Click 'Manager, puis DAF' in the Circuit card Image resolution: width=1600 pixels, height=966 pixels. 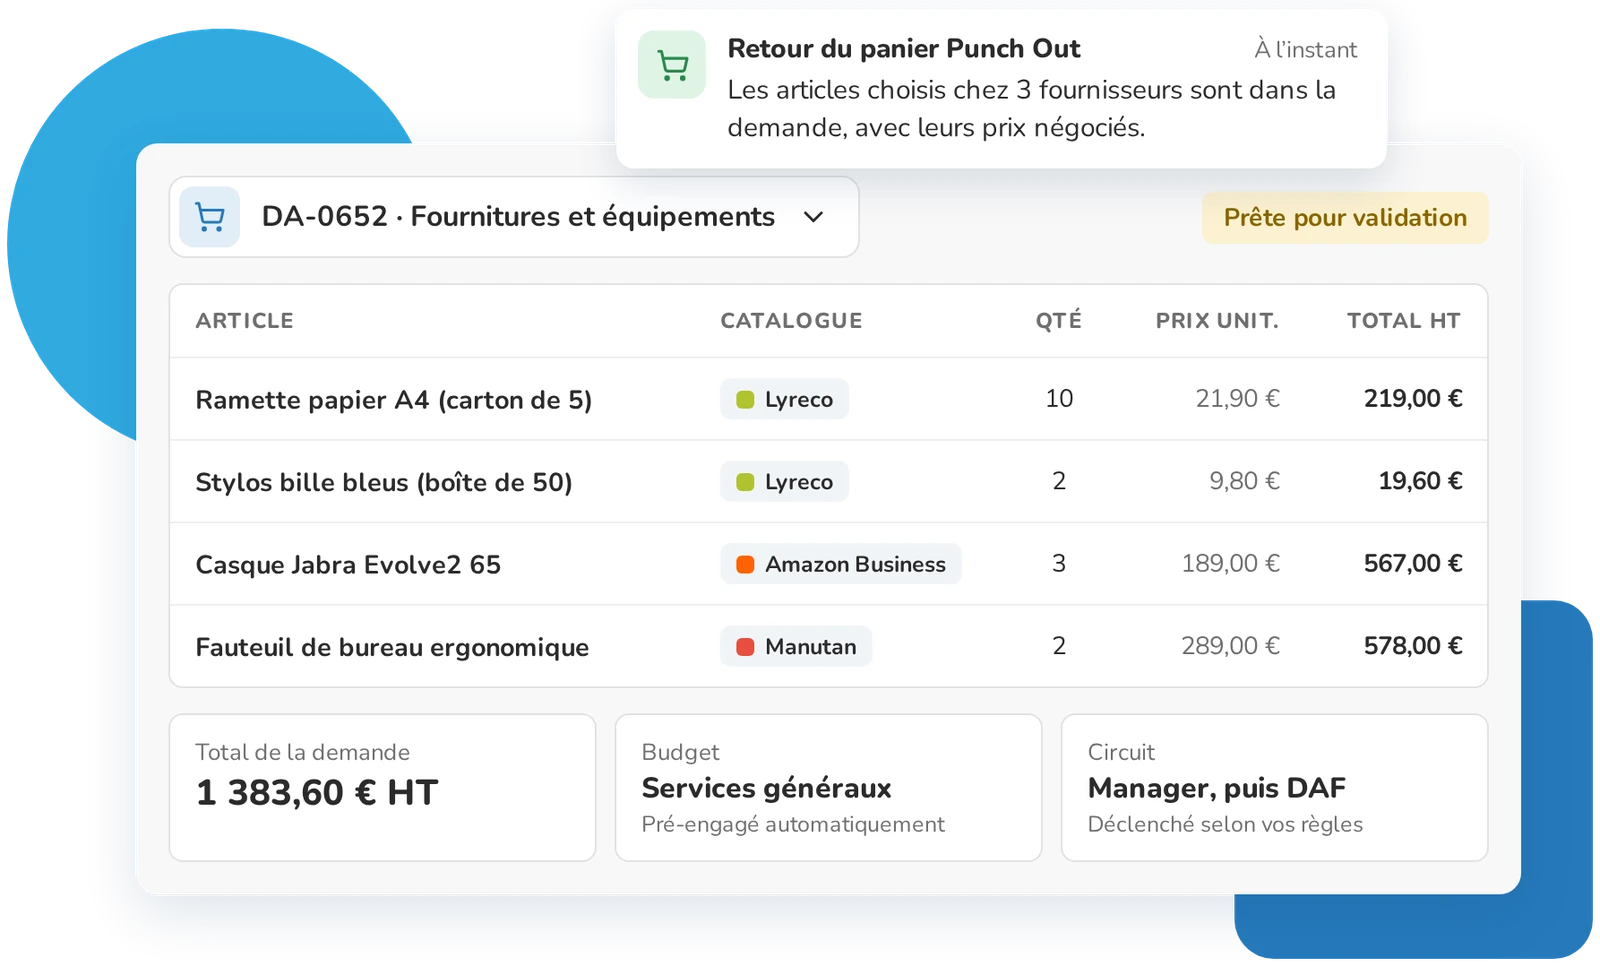[x=1217, y=789]
